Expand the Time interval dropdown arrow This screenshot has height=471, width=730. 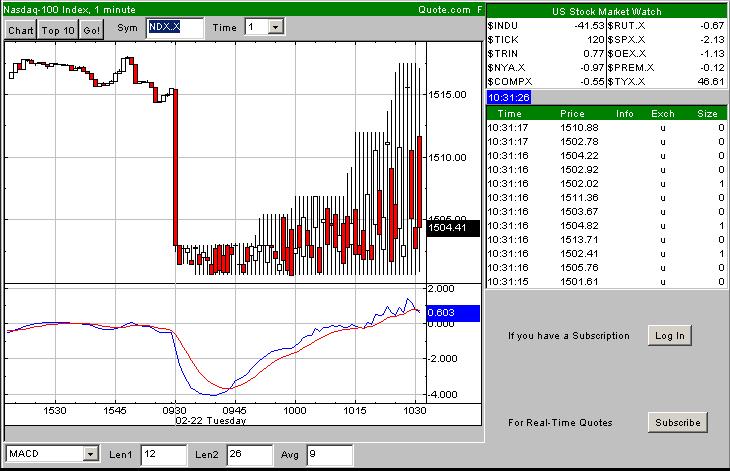coord(275,27)
